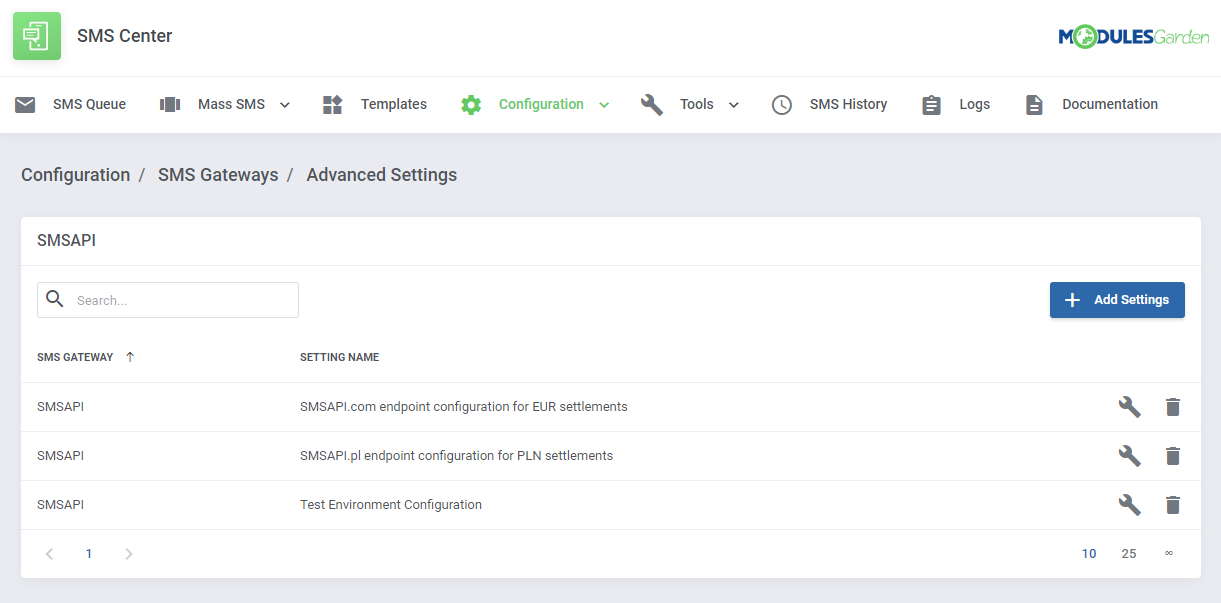Delete Test Environment Configuration via trash icon
Image resolution: width=1221 pixels, height=603 pixels.
pyautogui.click(x=1173, y=504)
